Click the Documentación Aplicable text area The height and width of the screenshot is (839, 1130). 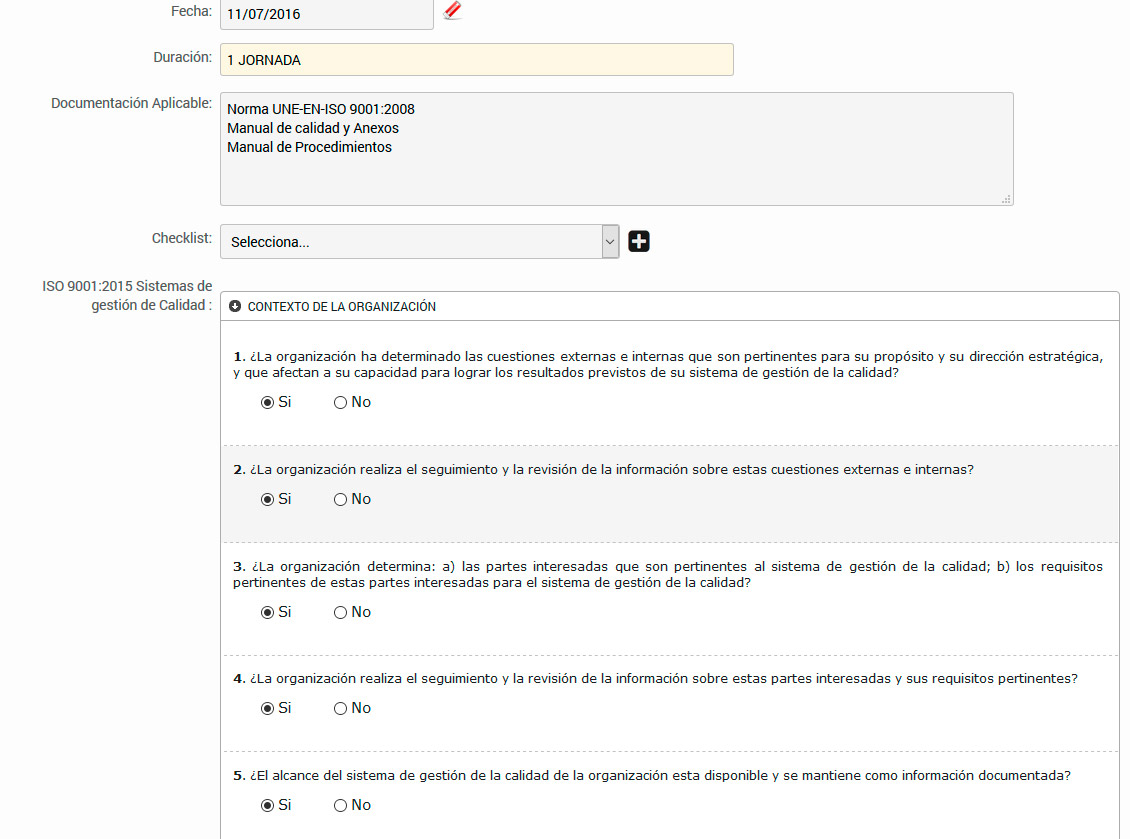tap(617, 149)
